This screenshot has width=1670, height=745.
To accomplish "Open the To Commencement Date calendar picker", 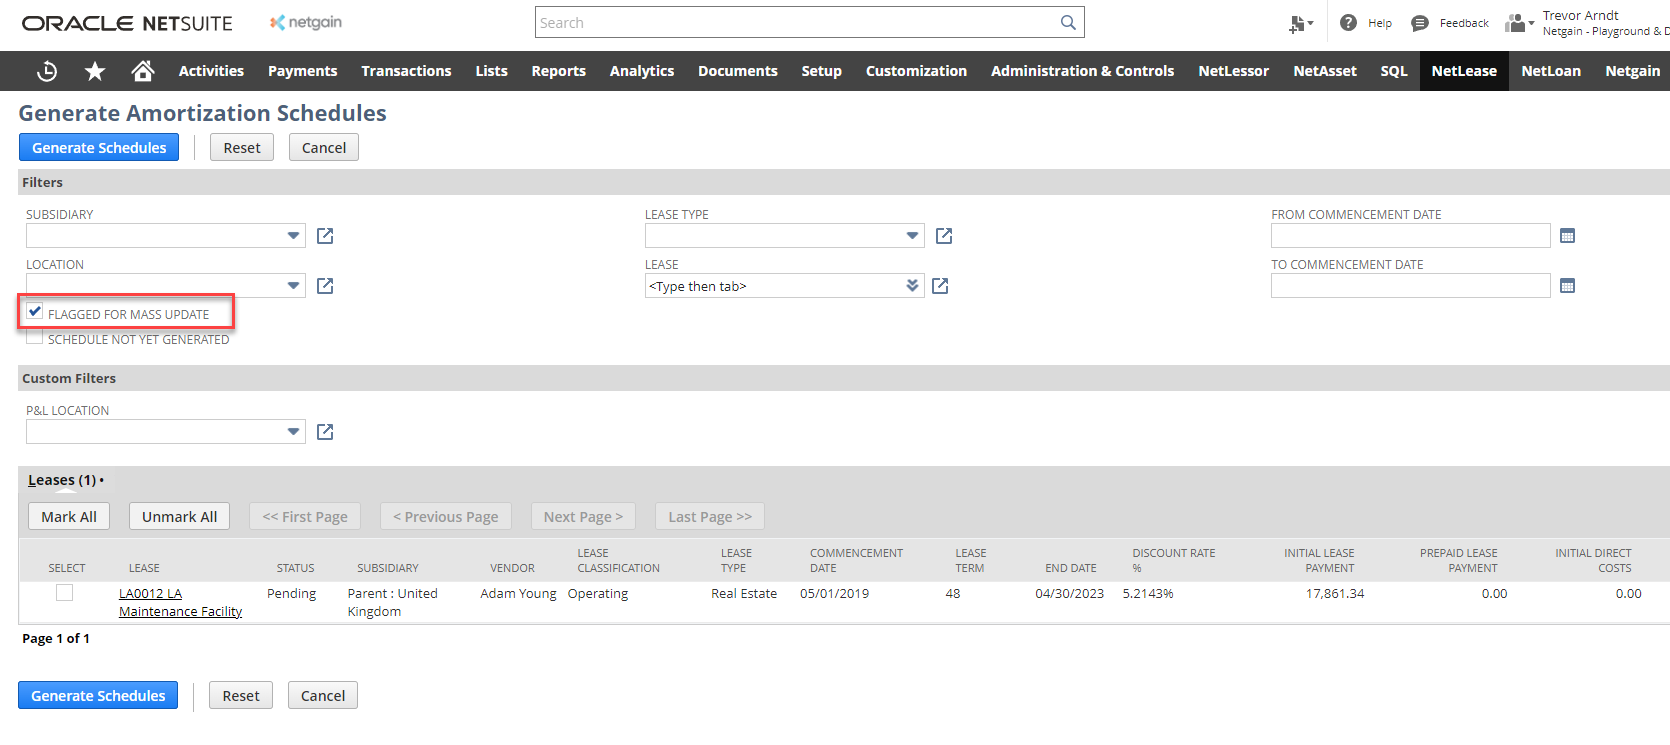I will 1567,286.
